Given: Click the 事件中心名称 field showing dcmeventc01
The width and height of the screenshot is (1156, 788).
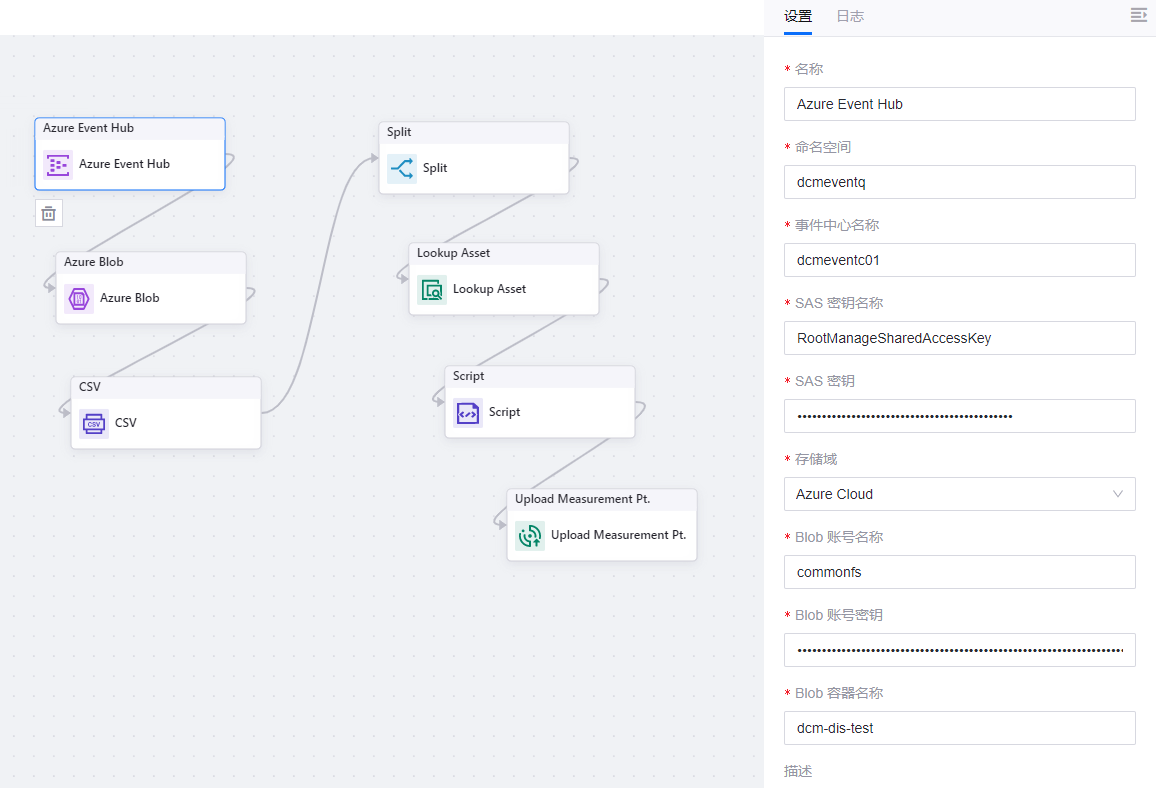Looking at the screenshot, I should tap(959, 260).
